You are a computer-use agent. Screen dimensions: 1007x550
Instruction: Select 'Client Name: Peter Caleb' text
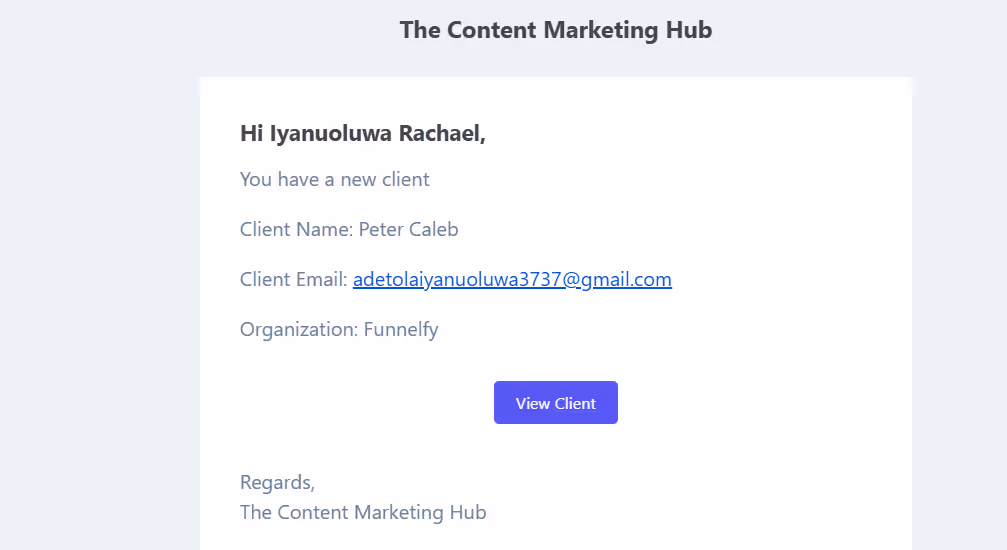click(349, 229)
